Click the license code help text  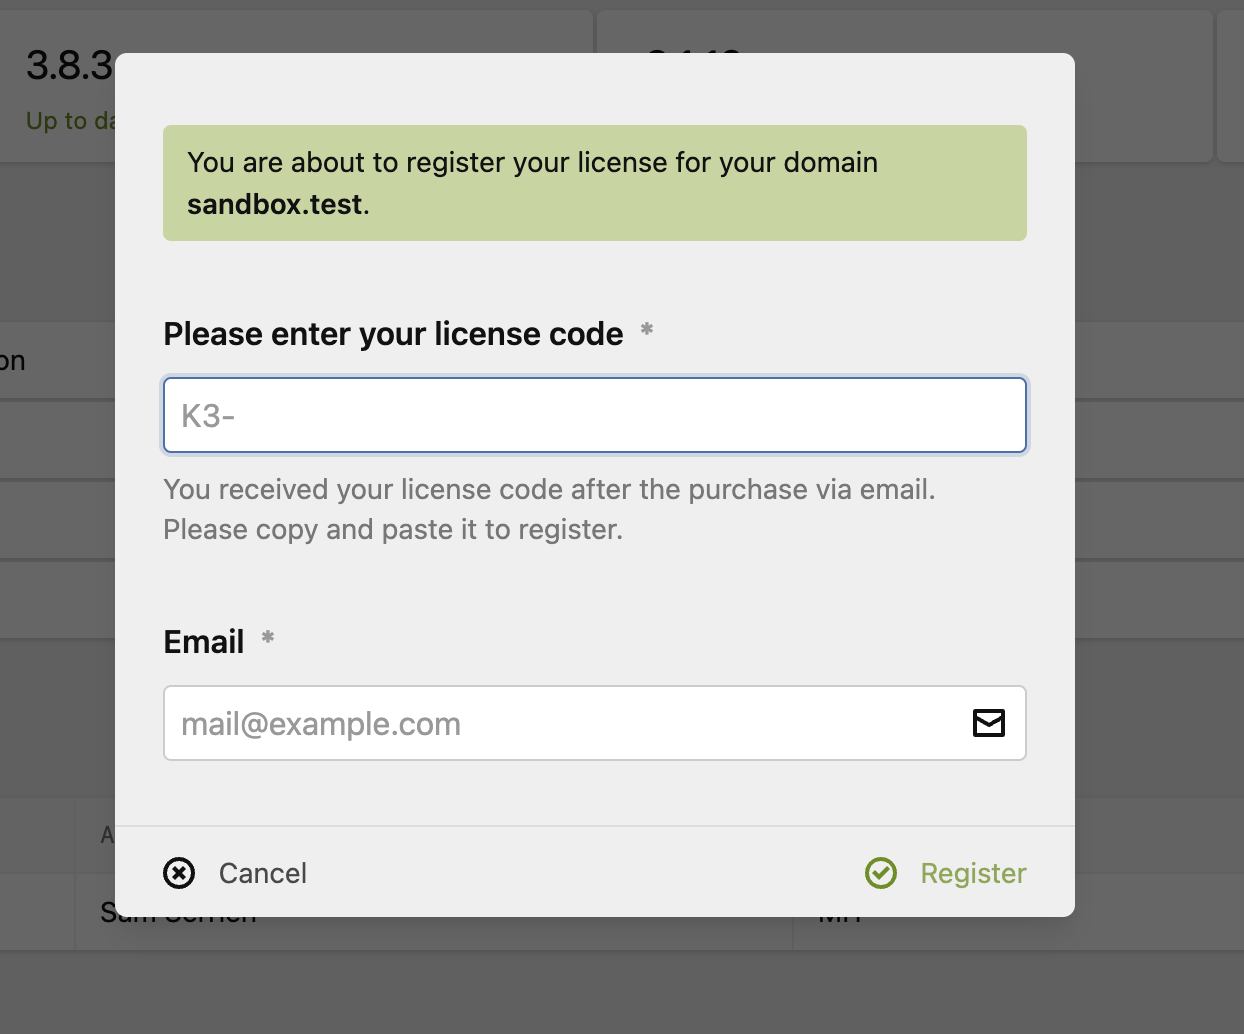coord(548,509)
